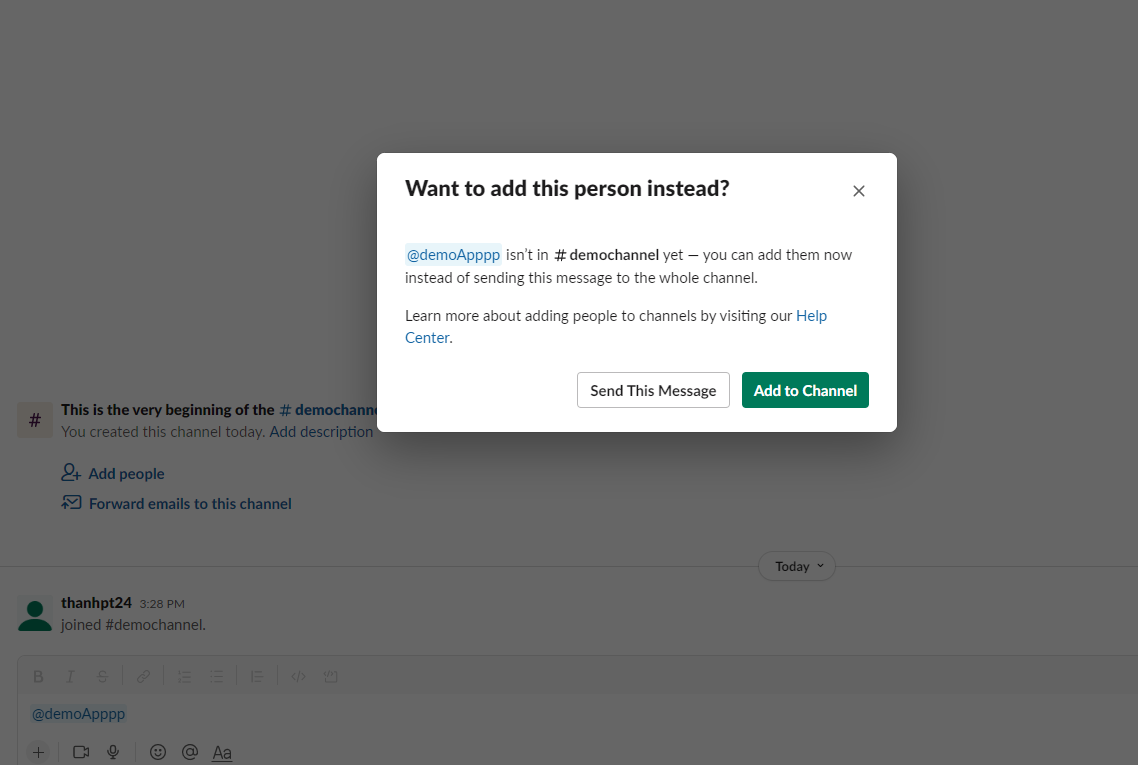Viewport: 1138px width, 765px height.
Task: Click the forward emails envelope icon
Action: [71, 502]
